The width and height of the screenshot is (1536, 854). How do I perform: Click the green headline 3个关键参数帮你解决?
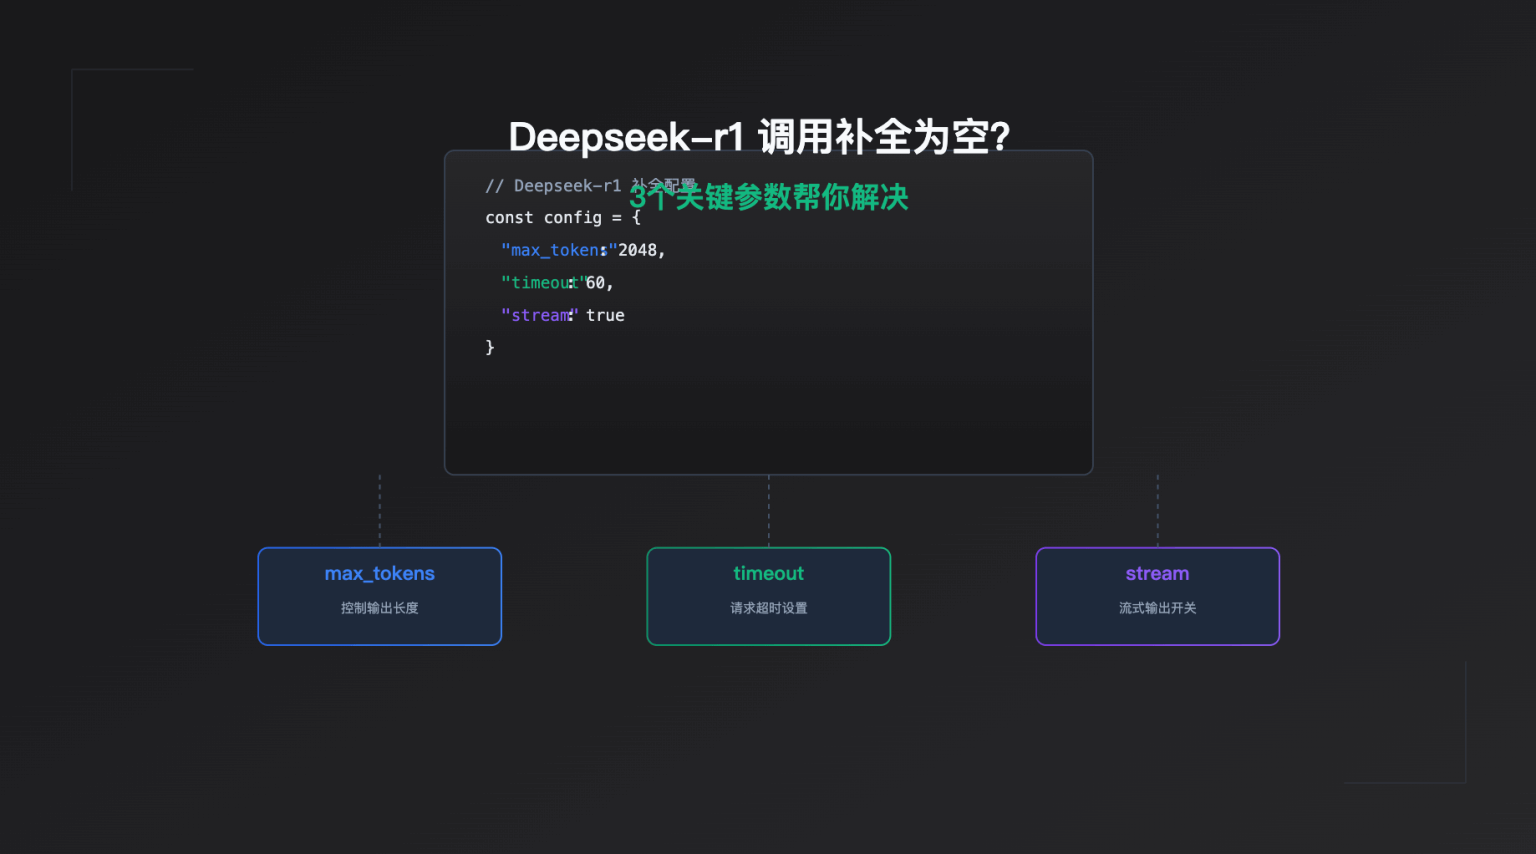(x=768, y=197)
